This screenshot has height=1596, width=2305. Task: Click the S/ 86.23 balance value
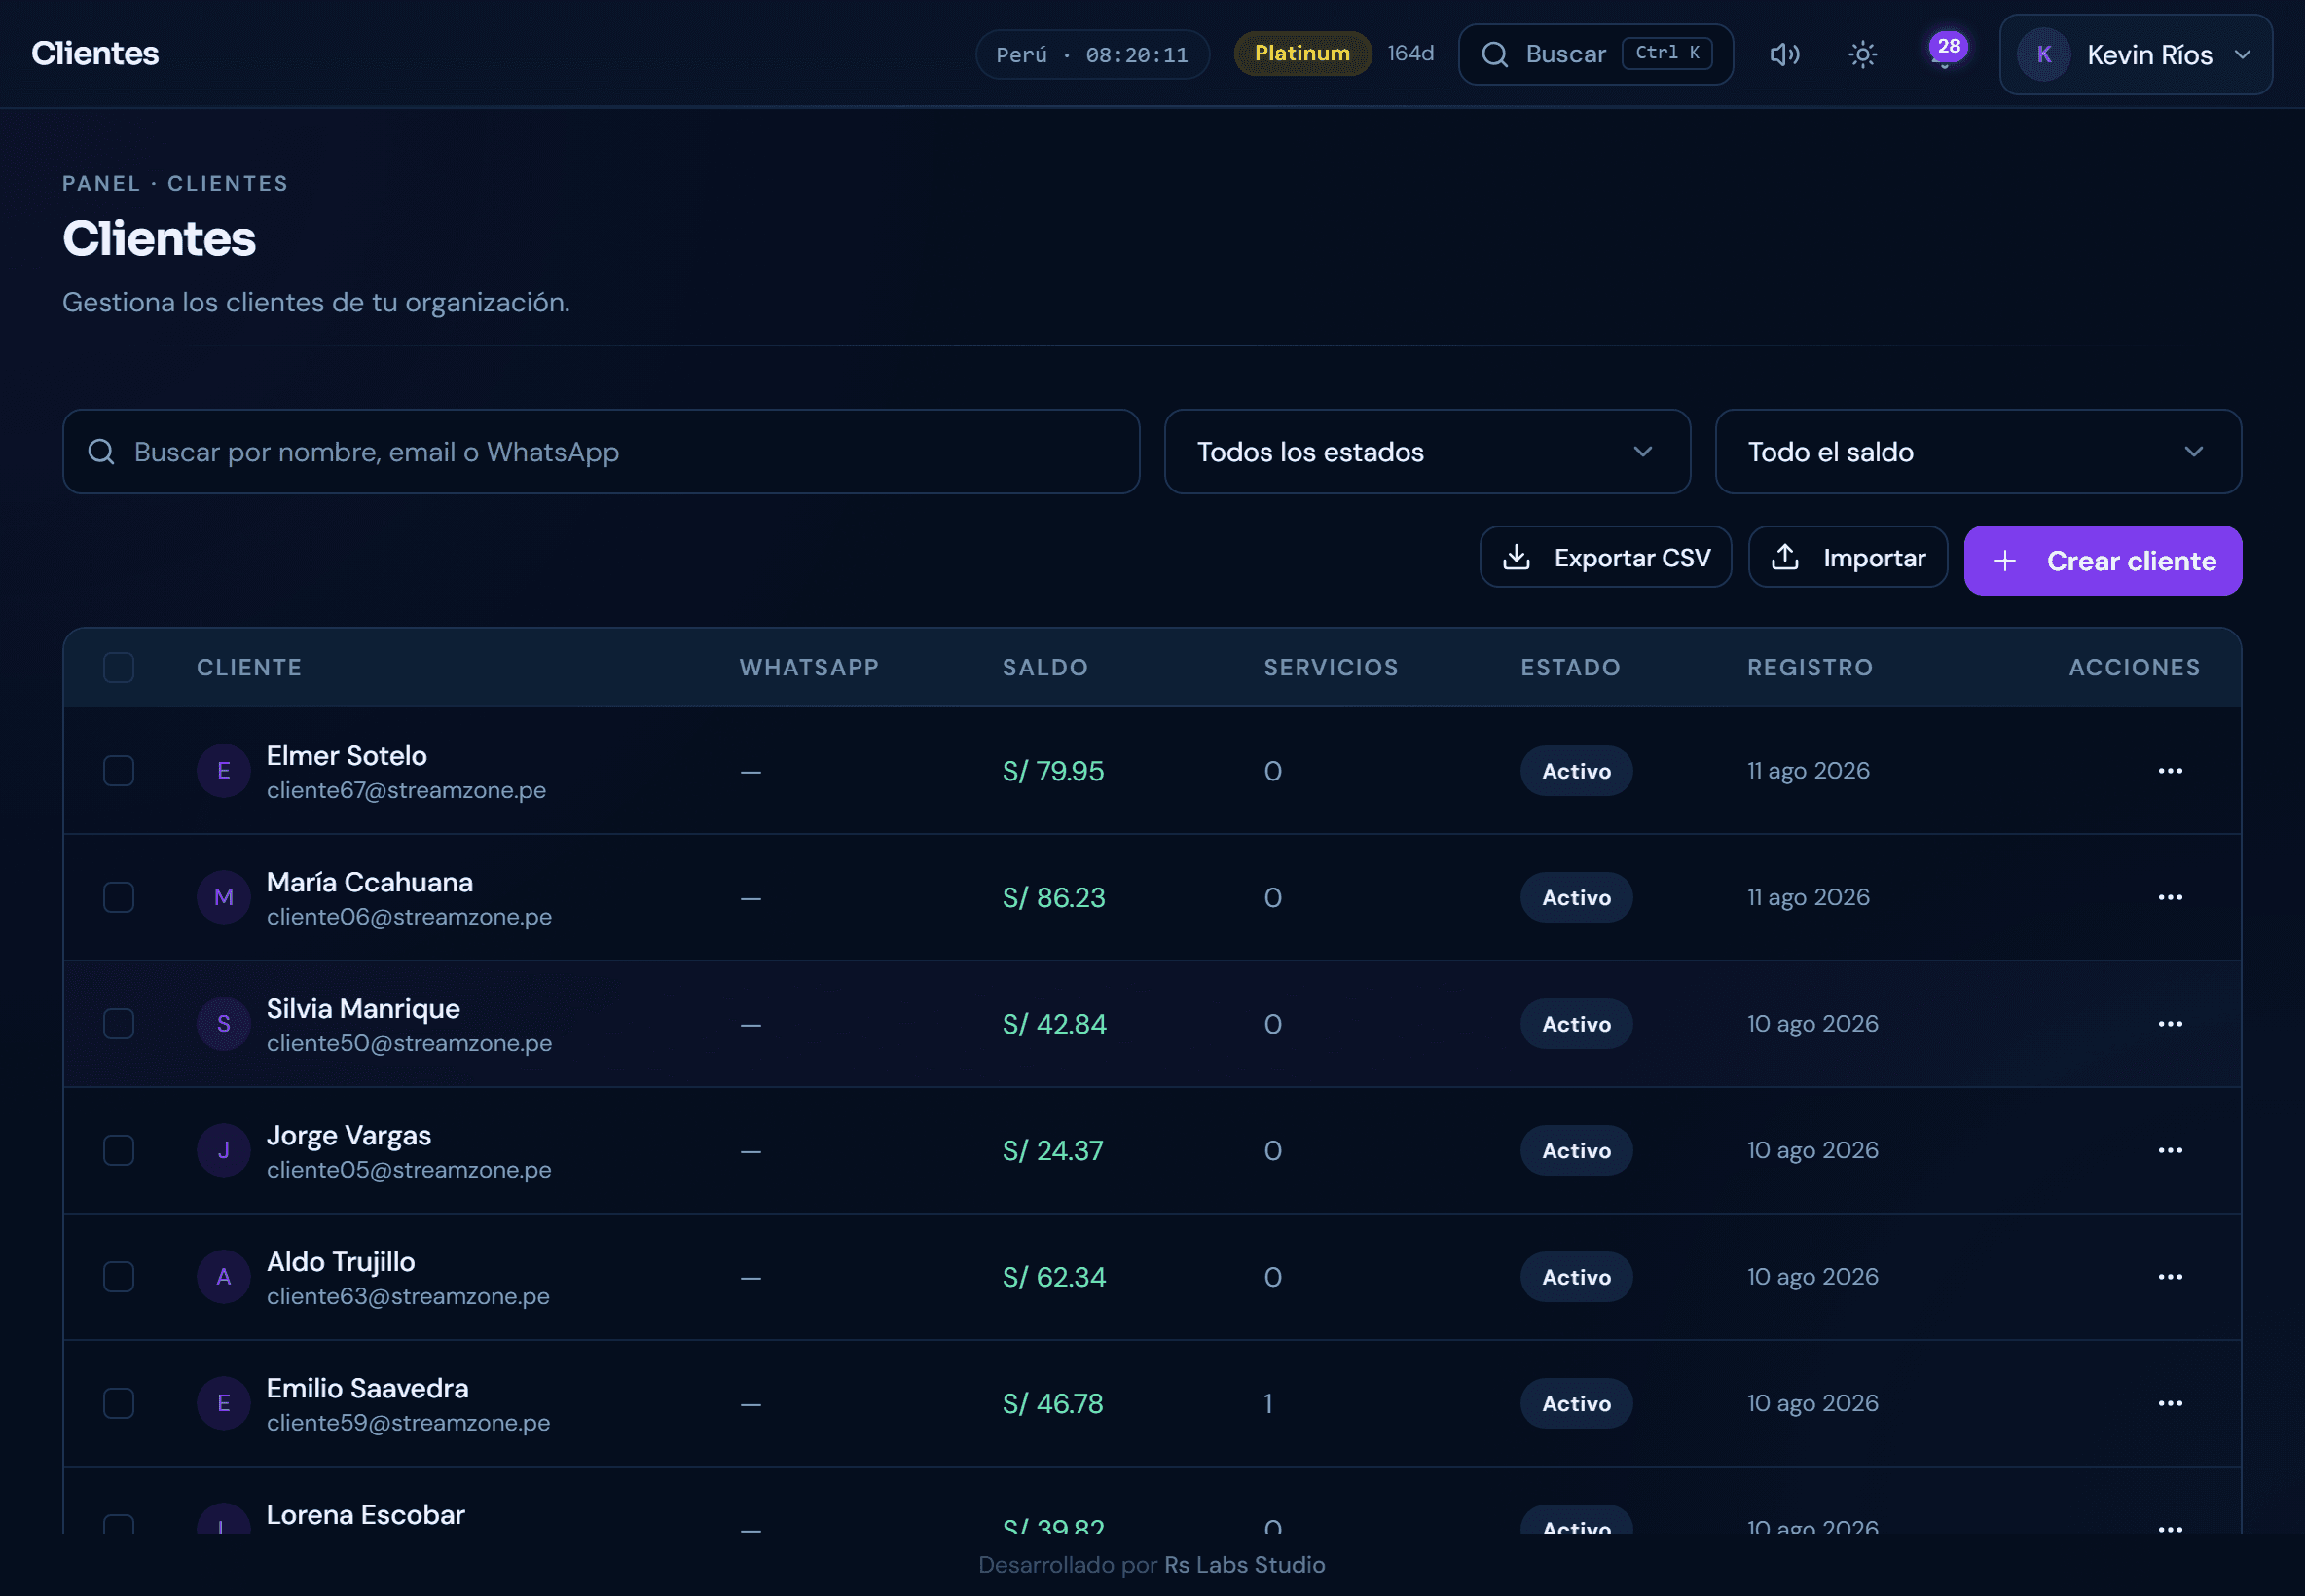1054,897
